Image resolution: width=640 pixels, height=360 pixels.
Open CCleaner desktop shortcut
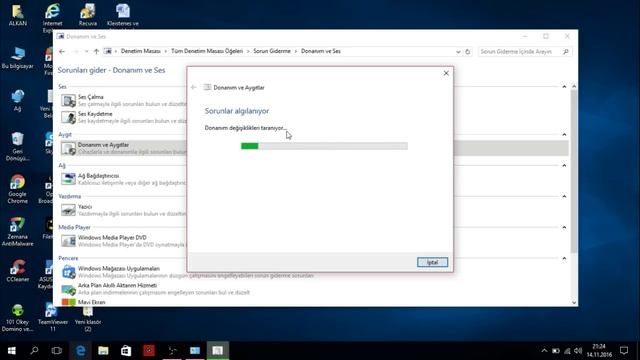click(18, 271)
